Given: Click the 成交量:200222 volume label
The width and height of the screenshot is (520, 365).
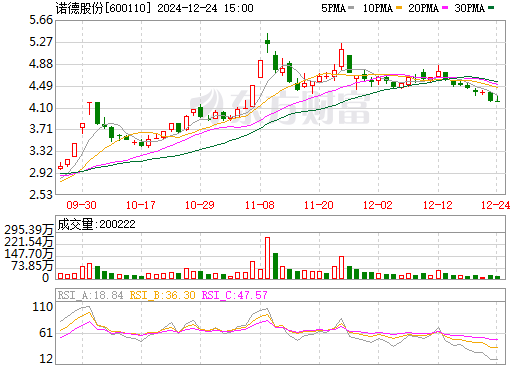Looking at the screenshot, I should [x=96, y=224].
